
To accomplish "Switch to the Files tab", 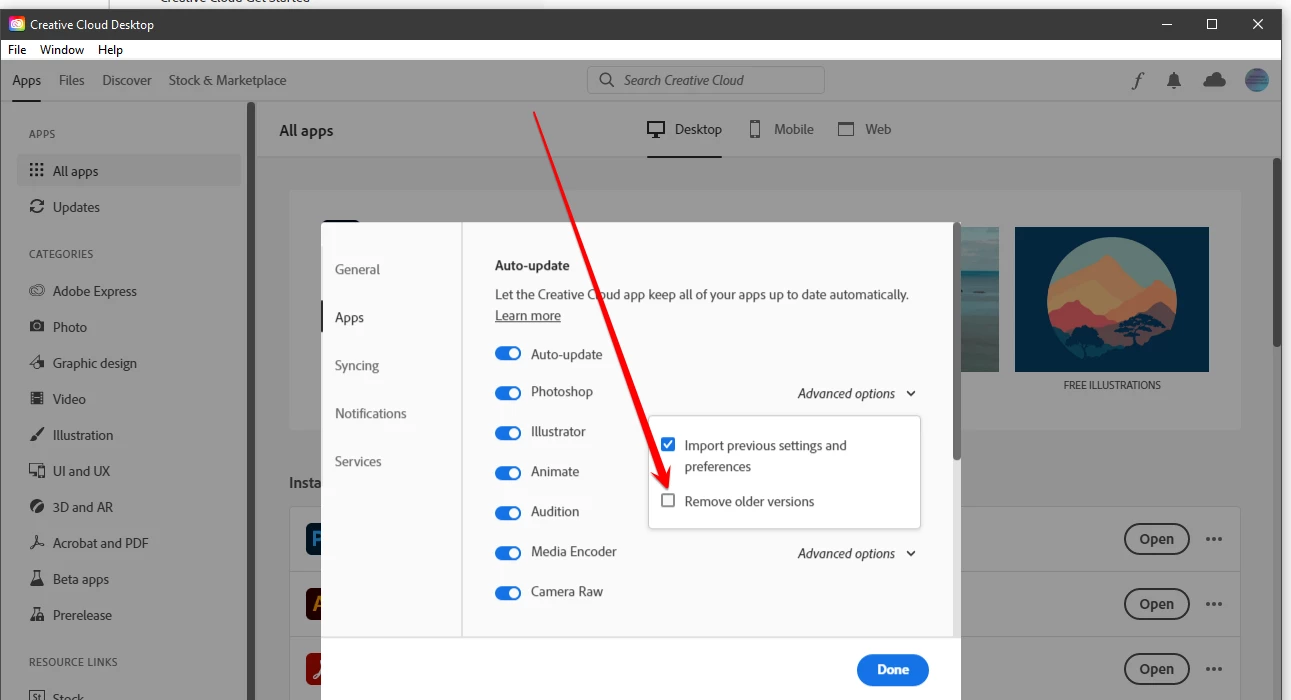I will (72, 80).
